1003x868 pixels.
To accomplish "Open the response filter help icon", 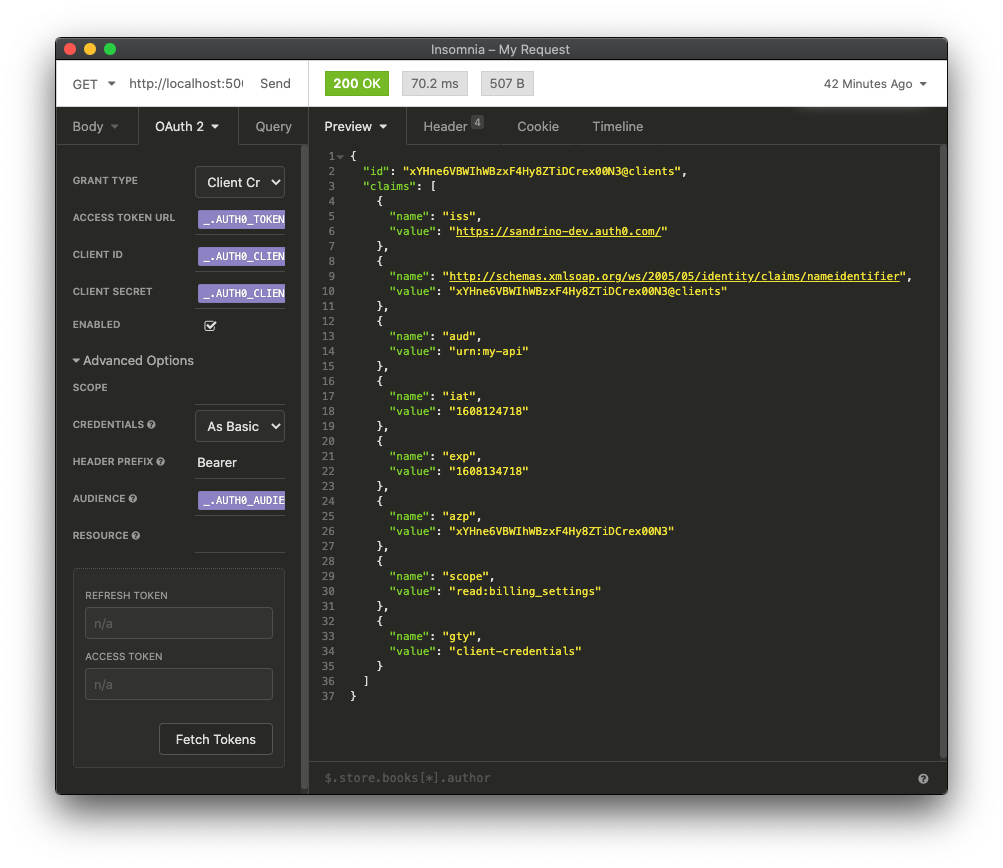I will tap(923, 779).
